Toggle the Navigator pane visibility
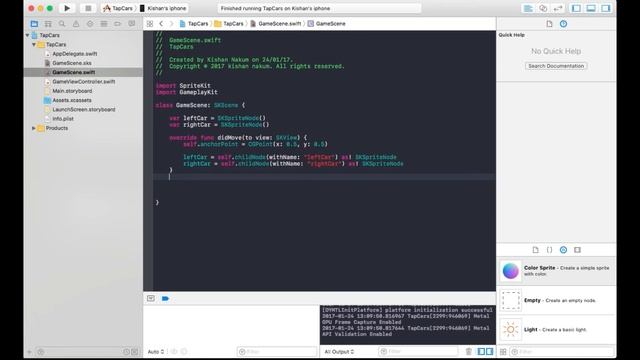 (576, 8)
